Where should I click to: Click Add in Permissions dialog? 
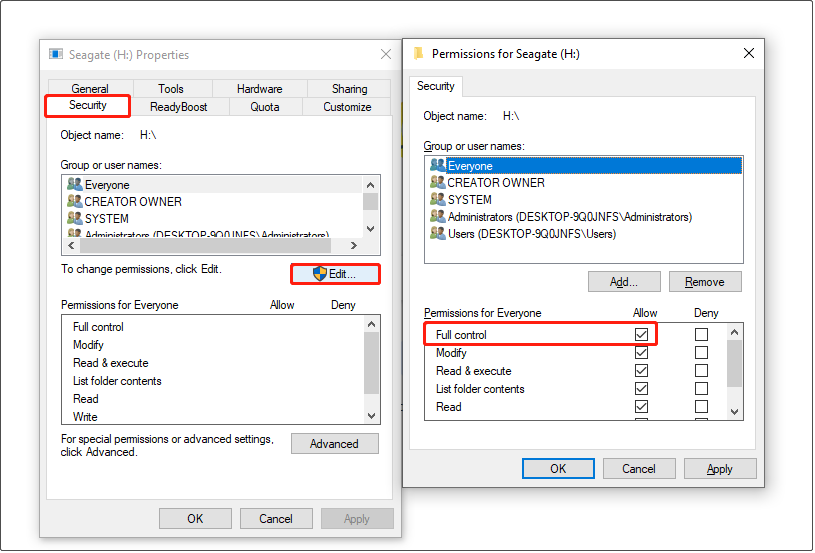pyautogui.click(x=624, y=282)
